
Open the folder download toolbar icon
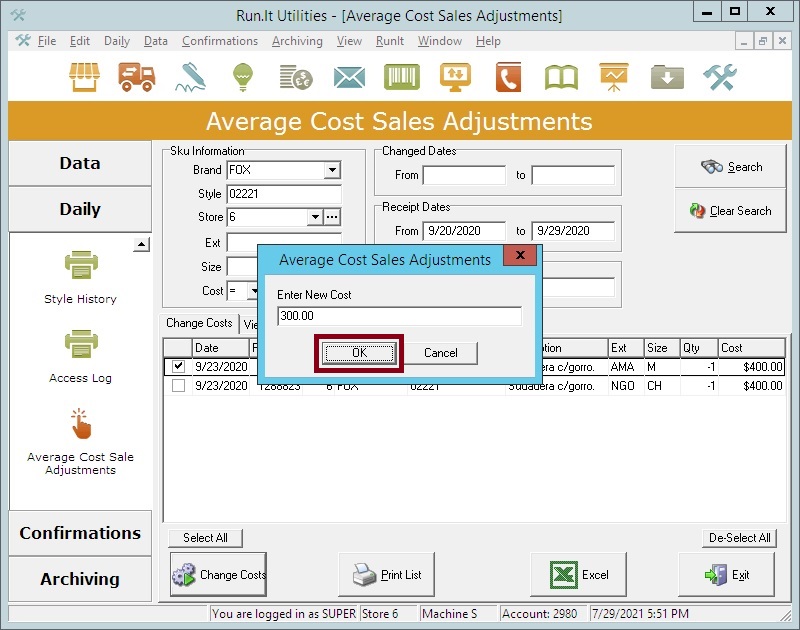(x=667, y=77)
